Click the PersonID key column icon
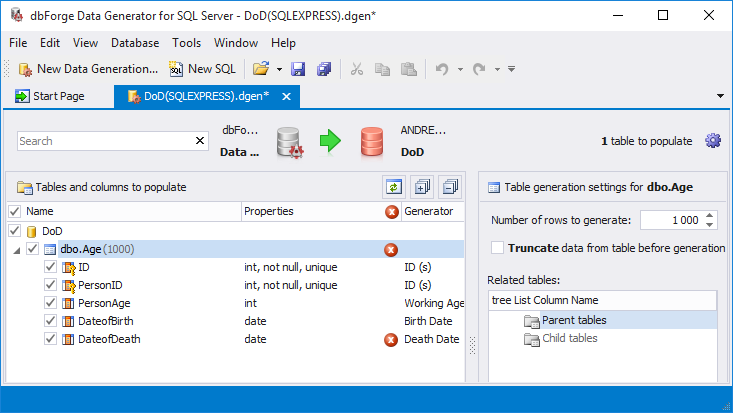This screenshot has height=413, width=733. coord(68,286)
